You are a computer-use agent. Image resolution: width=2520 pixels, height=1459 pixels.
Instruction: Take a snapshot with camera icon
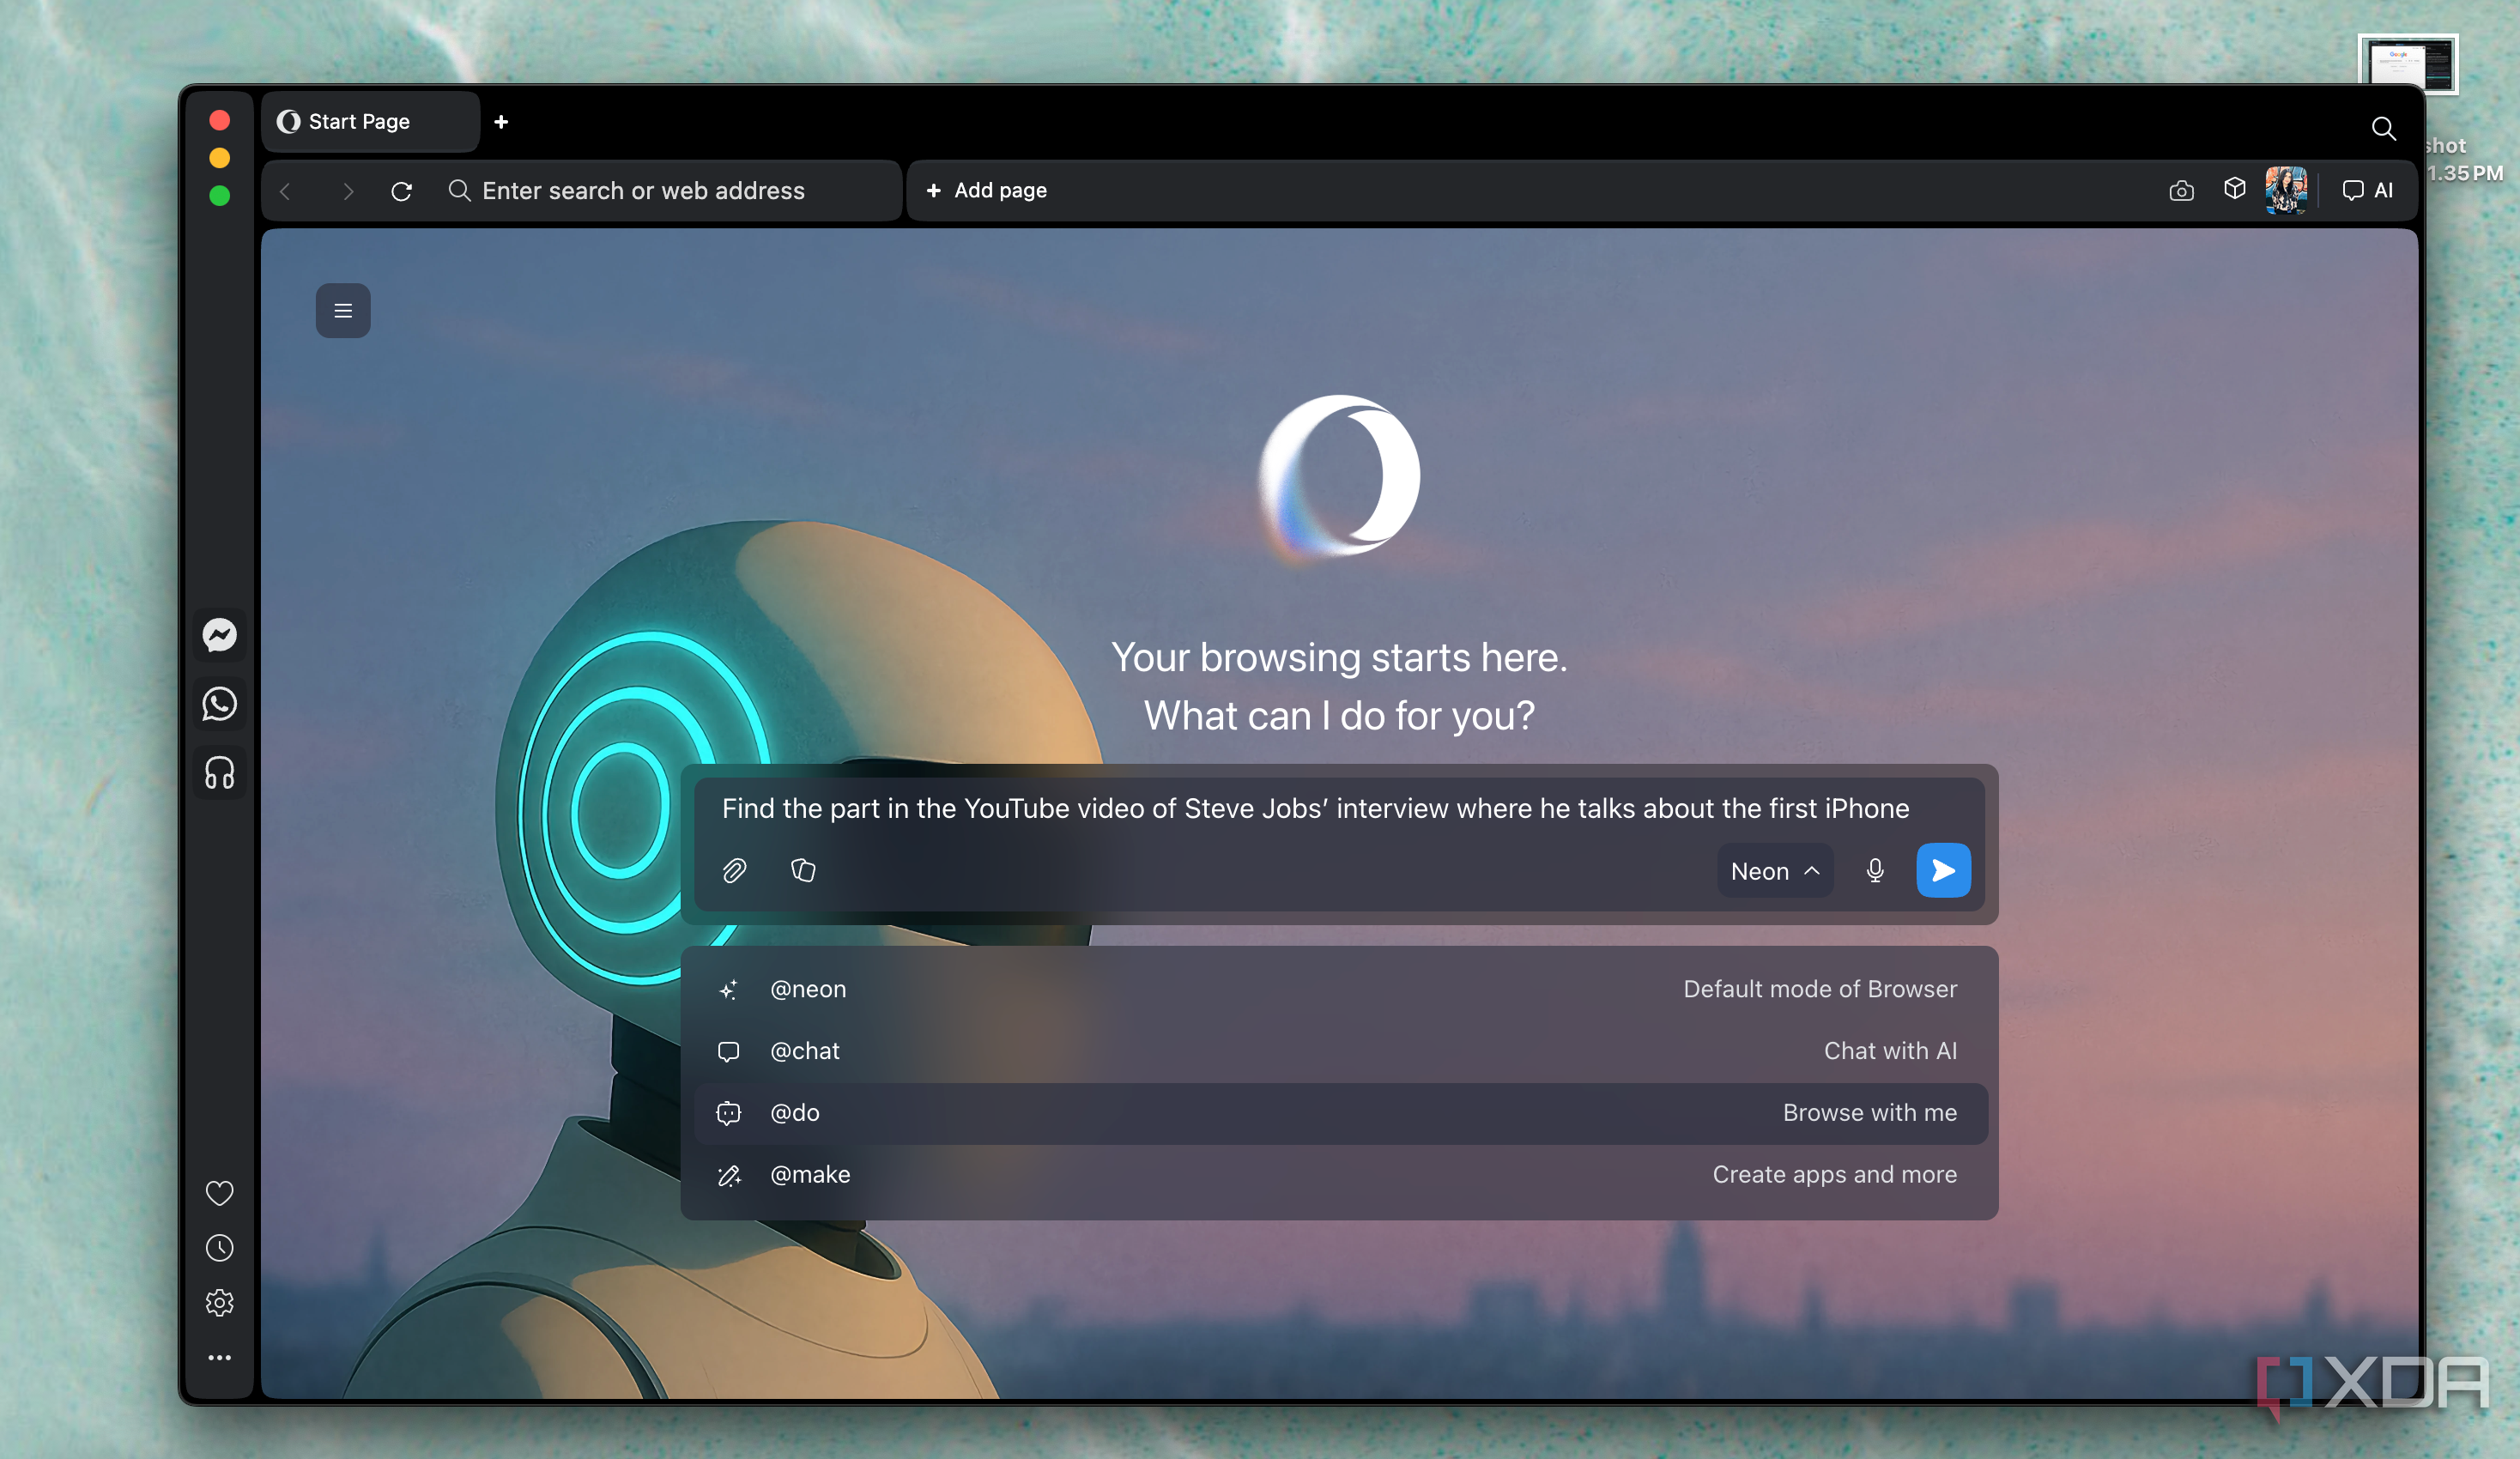pyautogui.click(x=2181, y=190)
